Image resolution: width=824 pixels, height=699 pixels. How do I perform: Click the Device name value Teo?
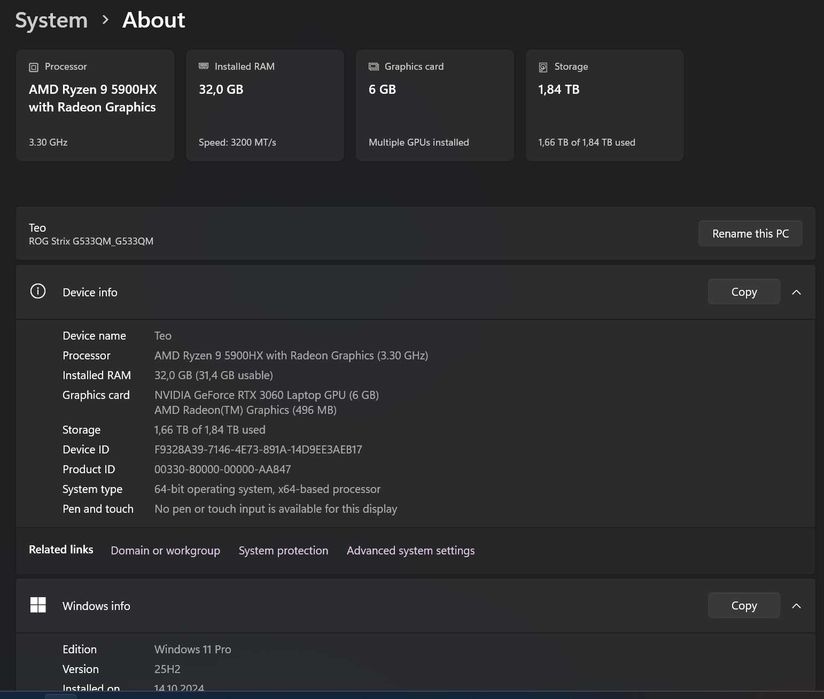coord(163,335)
